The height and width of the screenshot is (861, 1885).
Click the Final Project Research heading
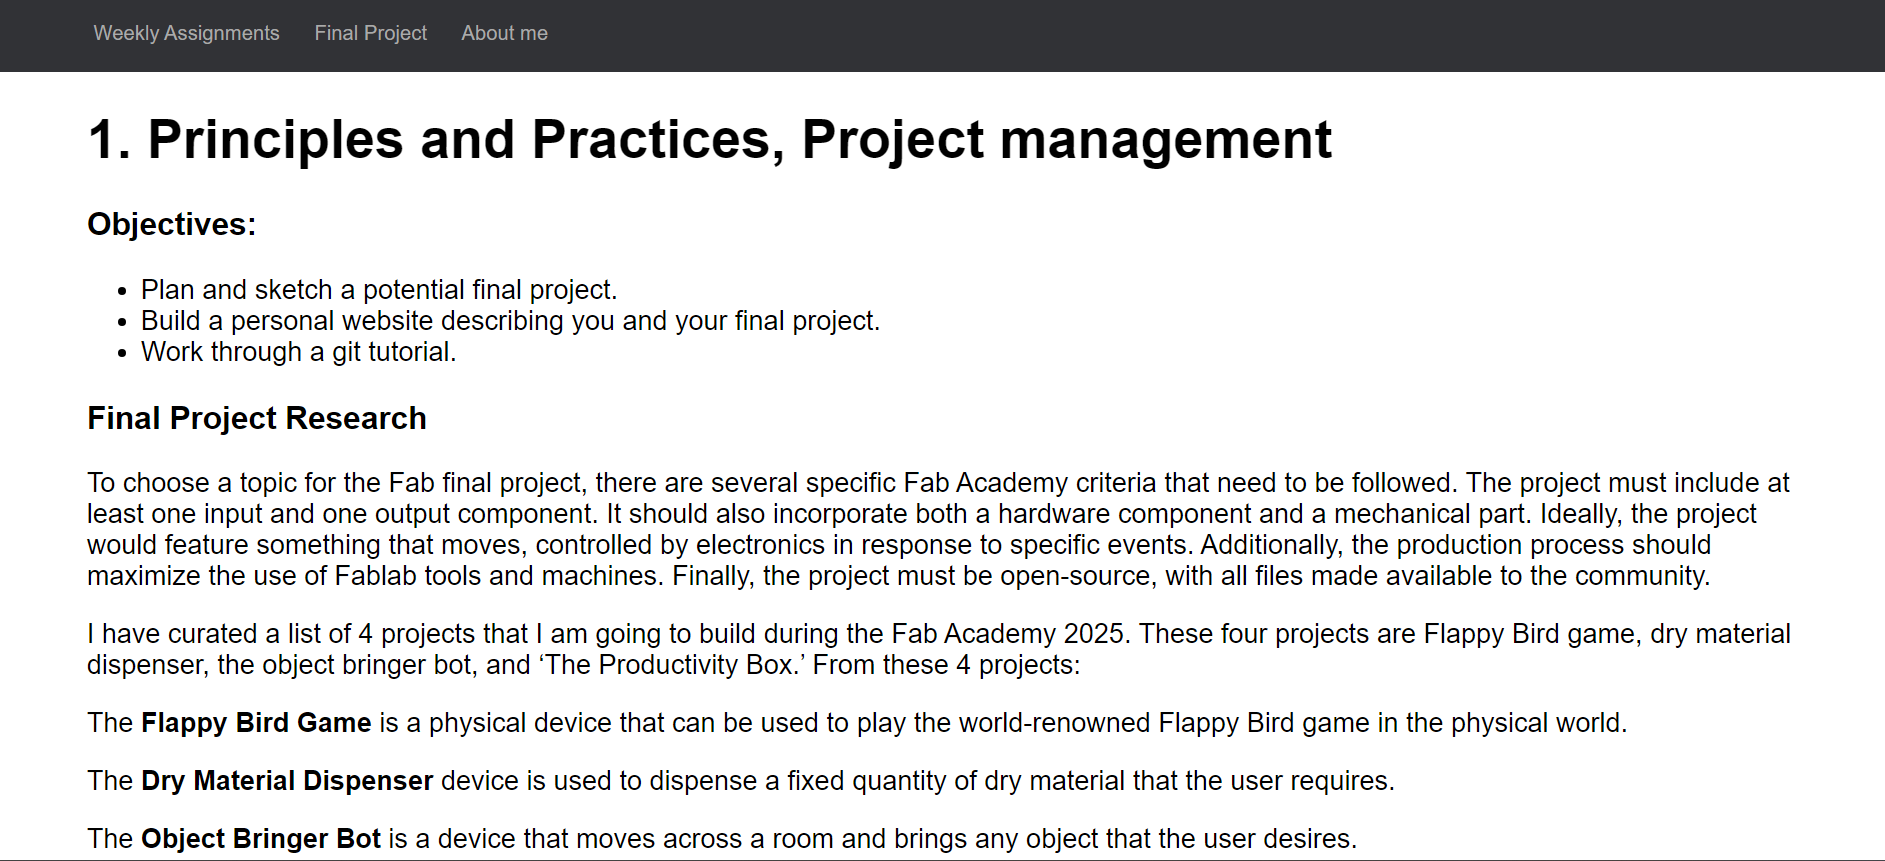[256, 418]
